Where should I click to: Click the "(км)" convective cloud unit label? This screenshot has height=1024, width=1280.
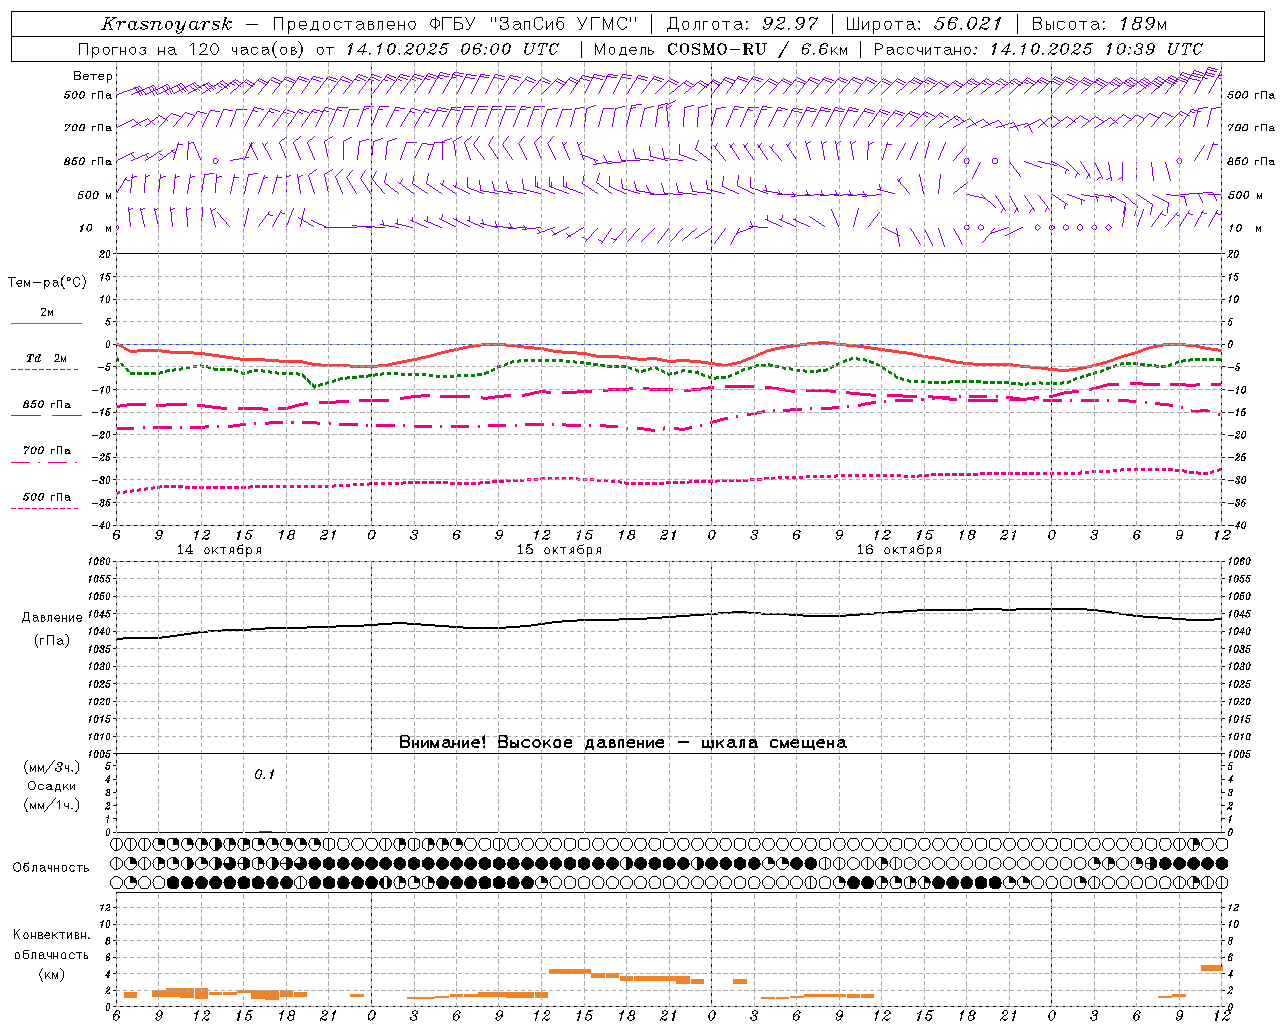52,974
